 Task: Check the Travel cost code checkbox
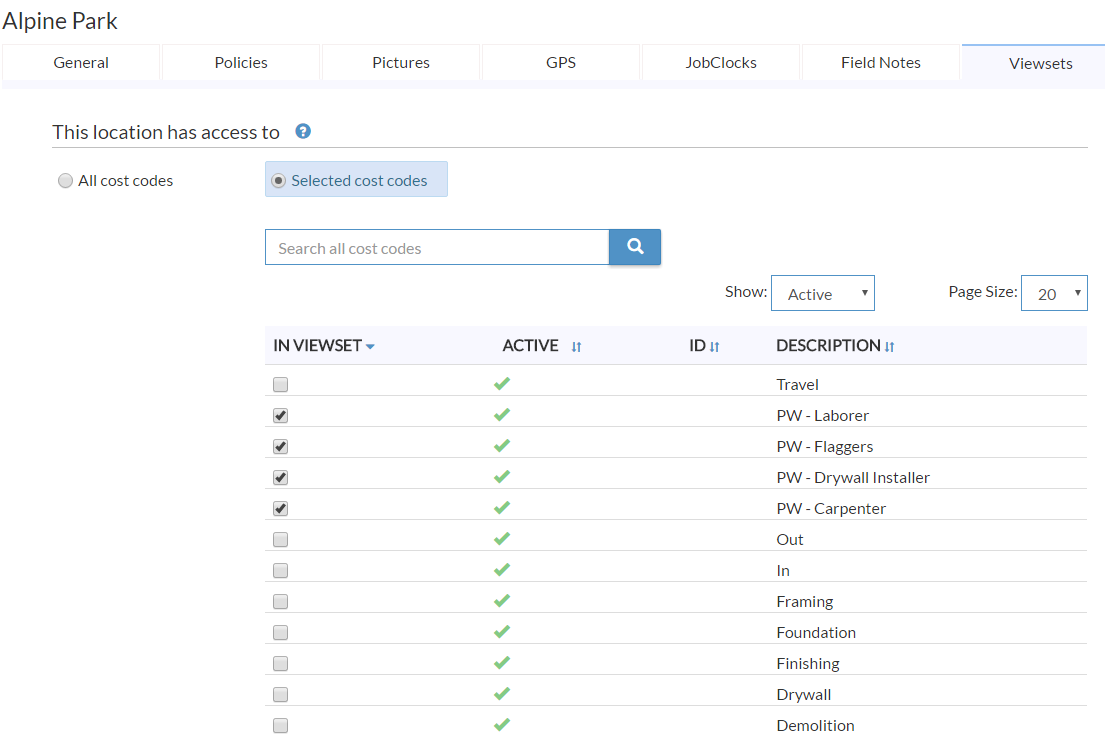[281, 385]
